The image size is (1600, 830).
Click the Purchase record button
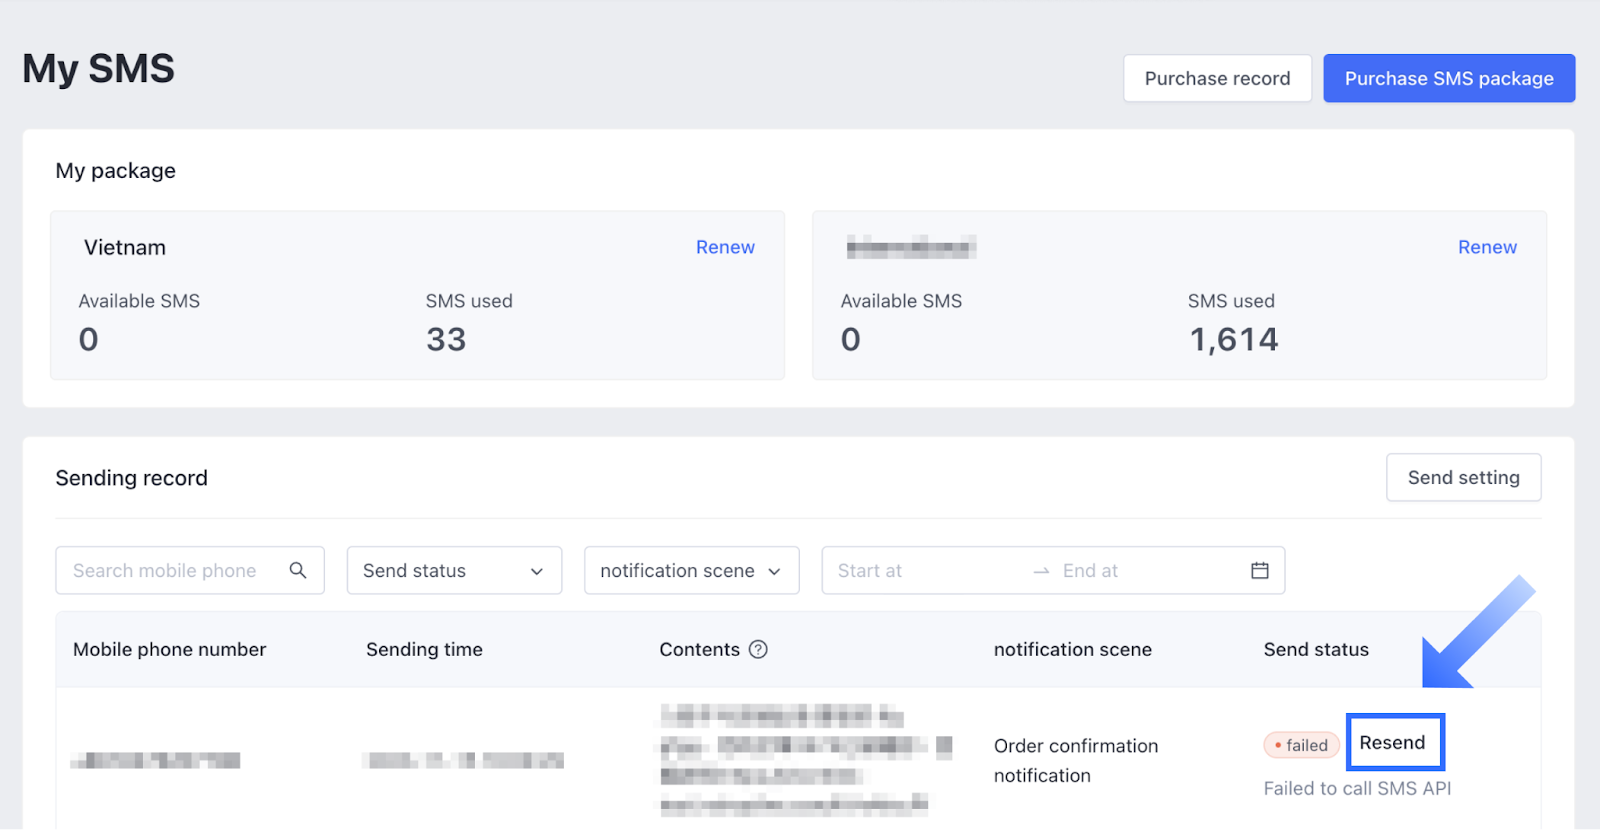pos(1217,78)
